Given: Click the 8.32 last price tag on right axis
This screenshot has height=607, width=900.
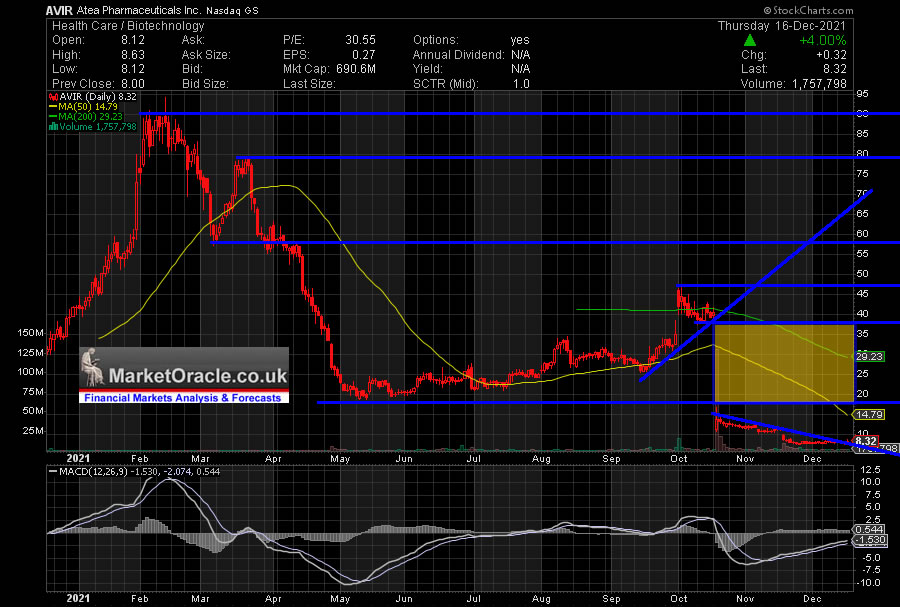Looking at the screenshot, I should (867, 440).
